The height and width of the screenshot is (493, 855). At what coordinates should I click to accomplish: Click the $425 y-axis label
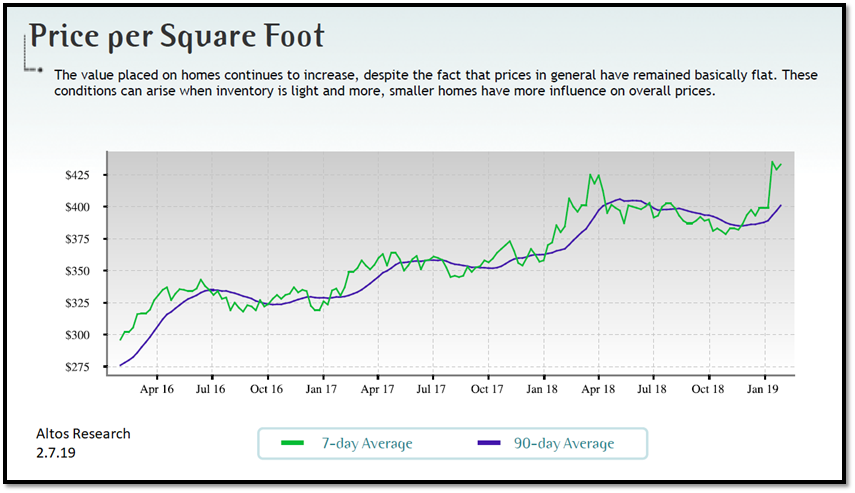77,175
